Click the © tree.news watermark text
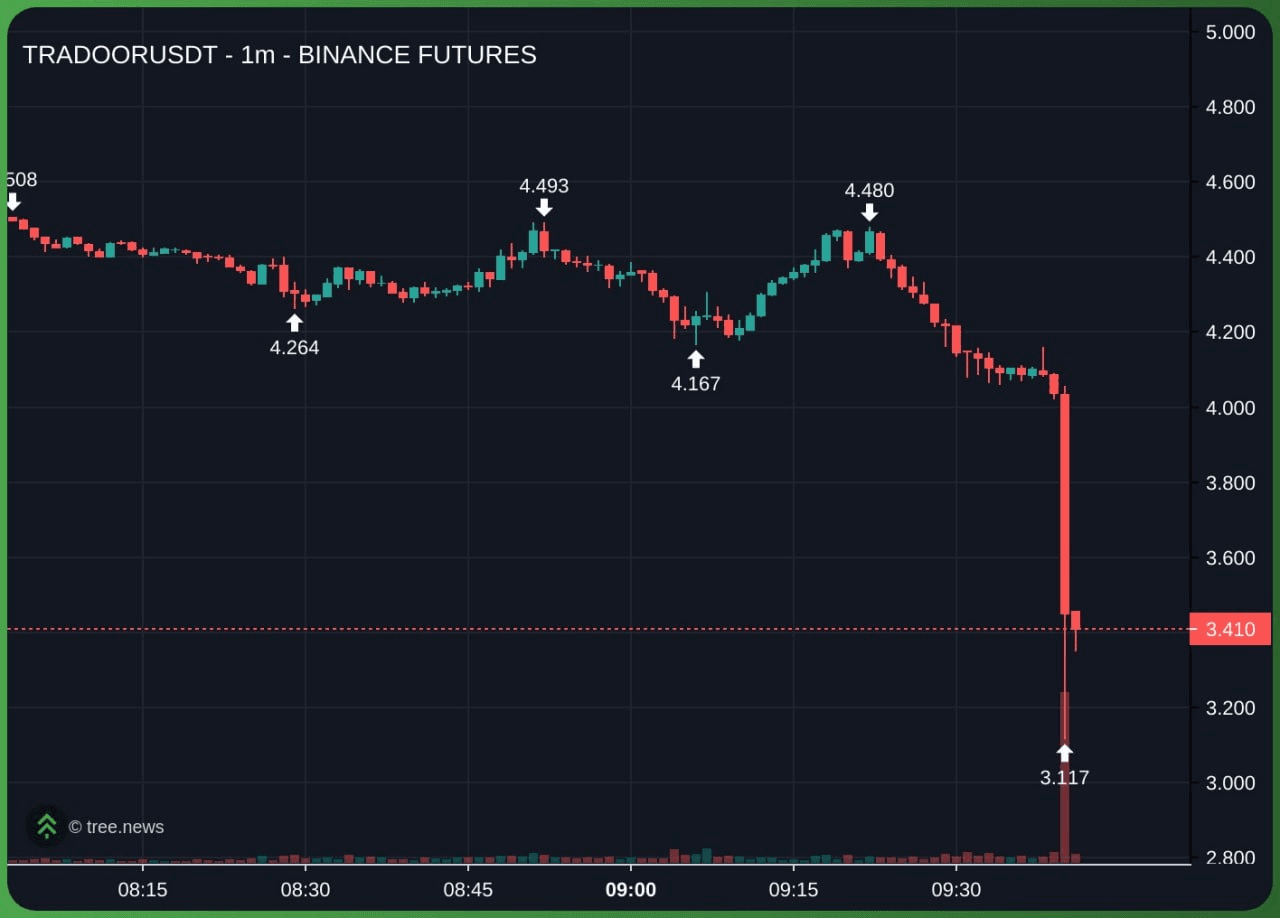This screenshot has height=918, width=1280. click(x=116, y=827)
